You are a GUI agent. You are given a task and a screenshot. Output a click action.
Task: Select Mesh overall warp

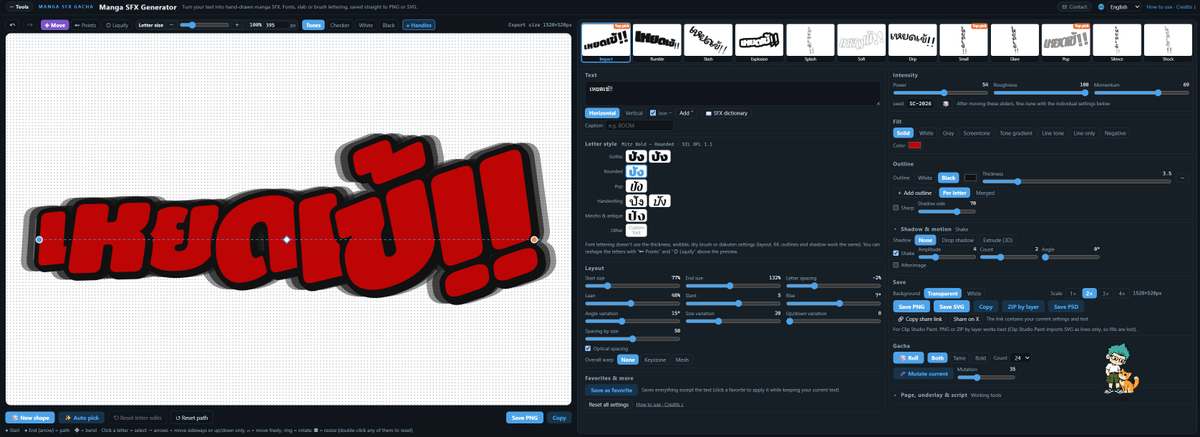pos(682,359)
